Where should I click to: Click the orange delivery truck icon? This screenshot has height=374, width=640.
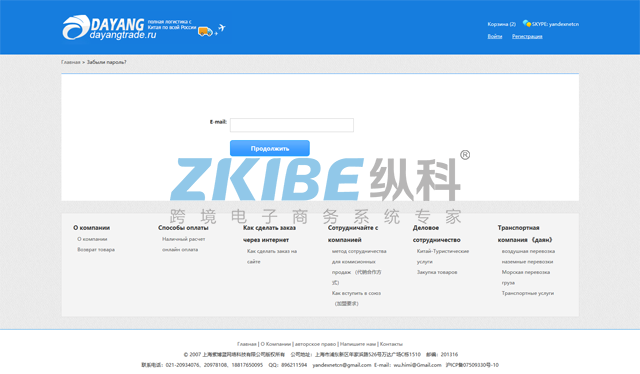tap(205, 32)
